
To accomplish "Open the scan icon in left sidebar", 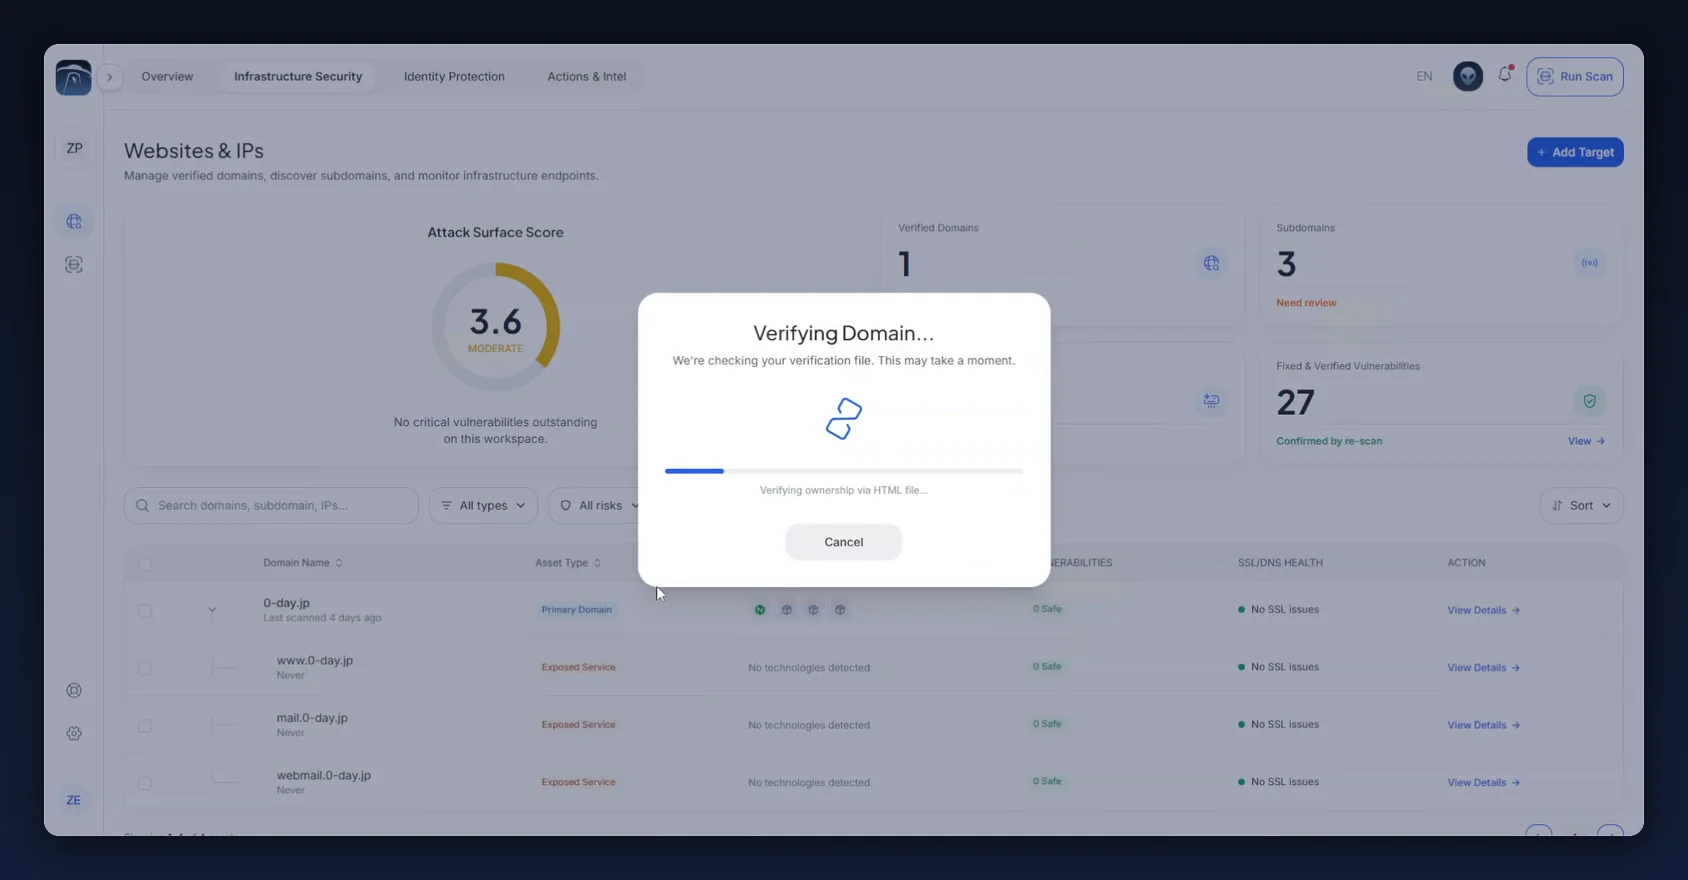I will [74, 265].
